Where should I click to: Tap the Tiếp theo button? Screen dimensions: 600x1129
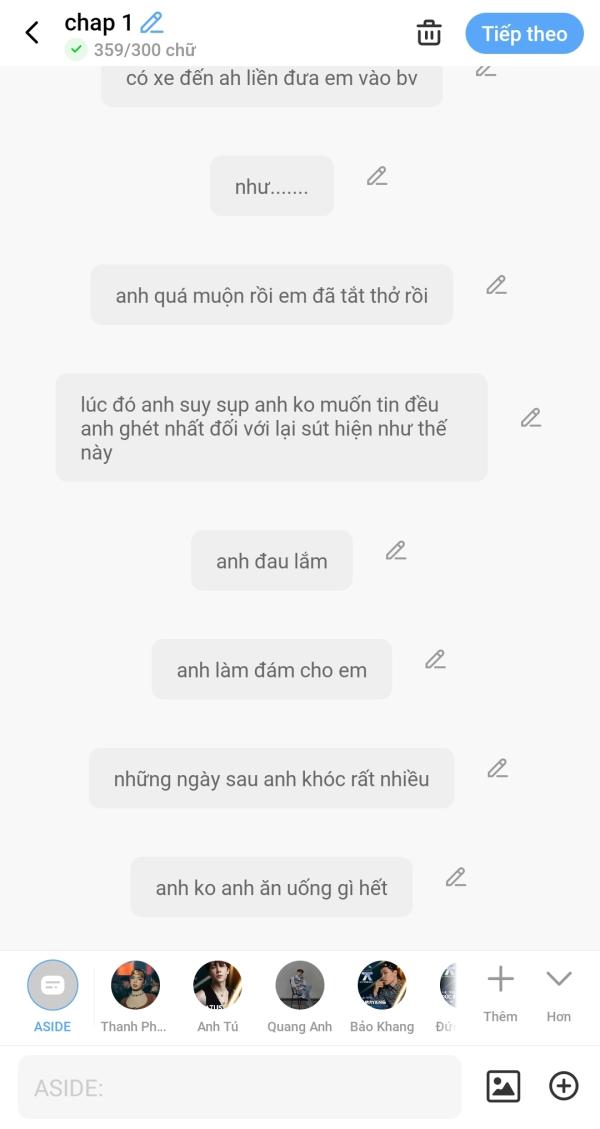(524, 33)
